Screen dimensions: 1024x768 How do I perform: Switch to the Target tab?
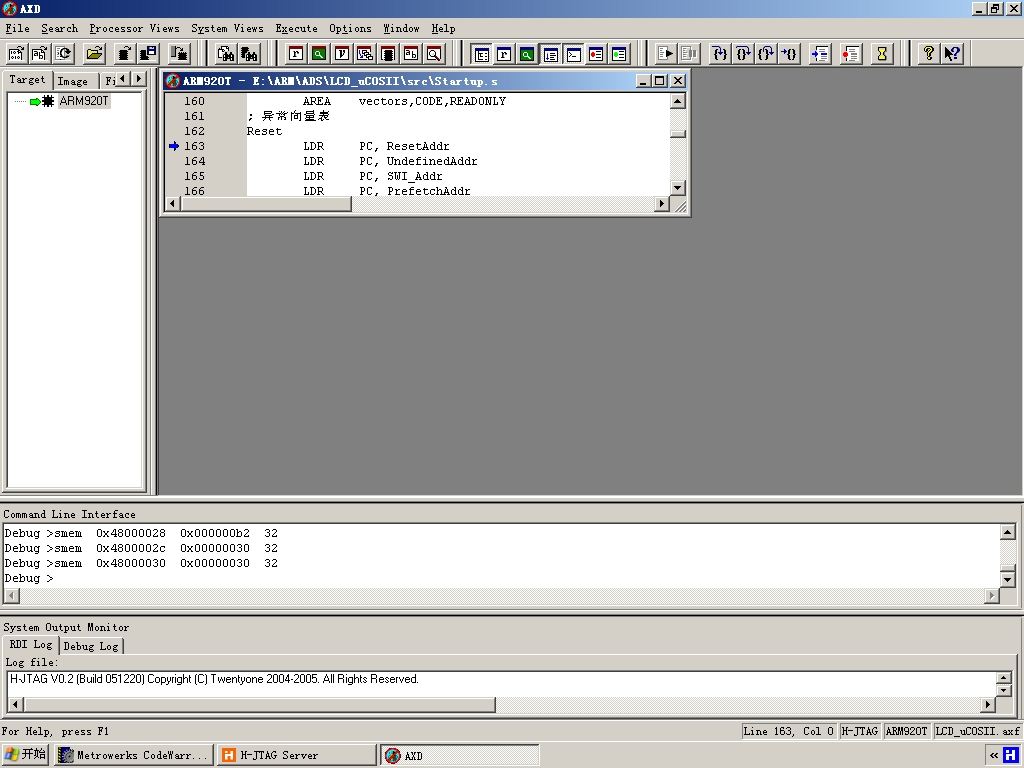point(27,80)
